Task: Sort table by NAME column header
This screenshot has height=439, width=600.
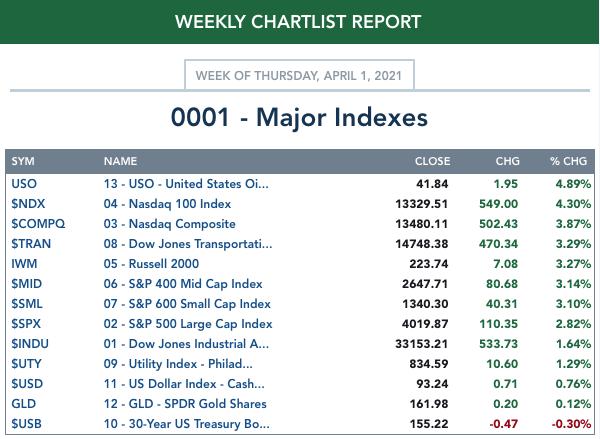Action: tap(120, 161)
